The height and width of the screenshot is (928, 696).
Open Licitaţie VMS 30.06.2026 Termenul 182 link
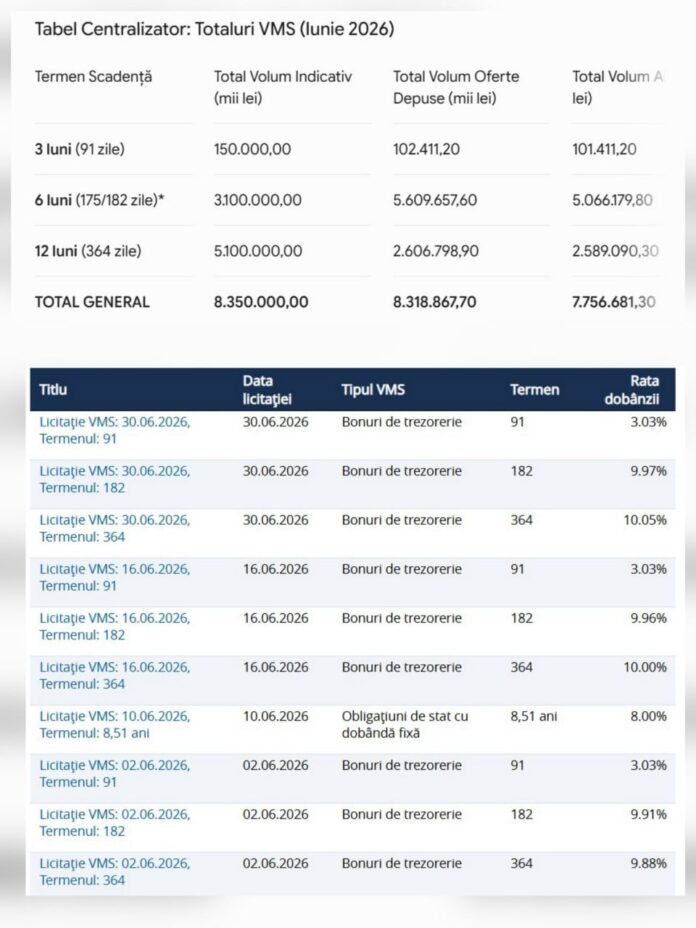coord(115,479)
